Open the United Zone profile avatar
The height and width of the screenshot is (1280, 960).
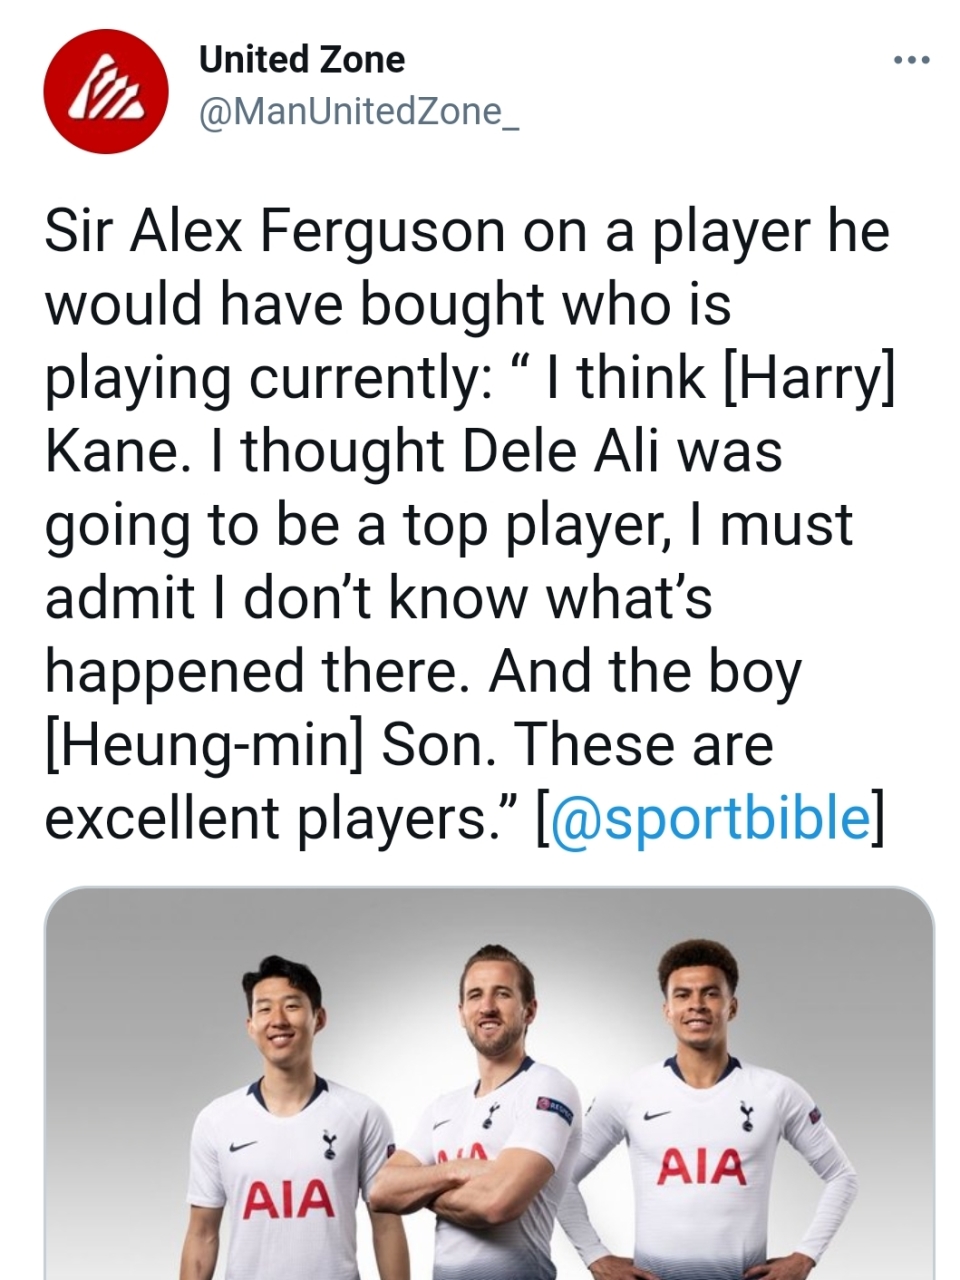coord(103,91)
